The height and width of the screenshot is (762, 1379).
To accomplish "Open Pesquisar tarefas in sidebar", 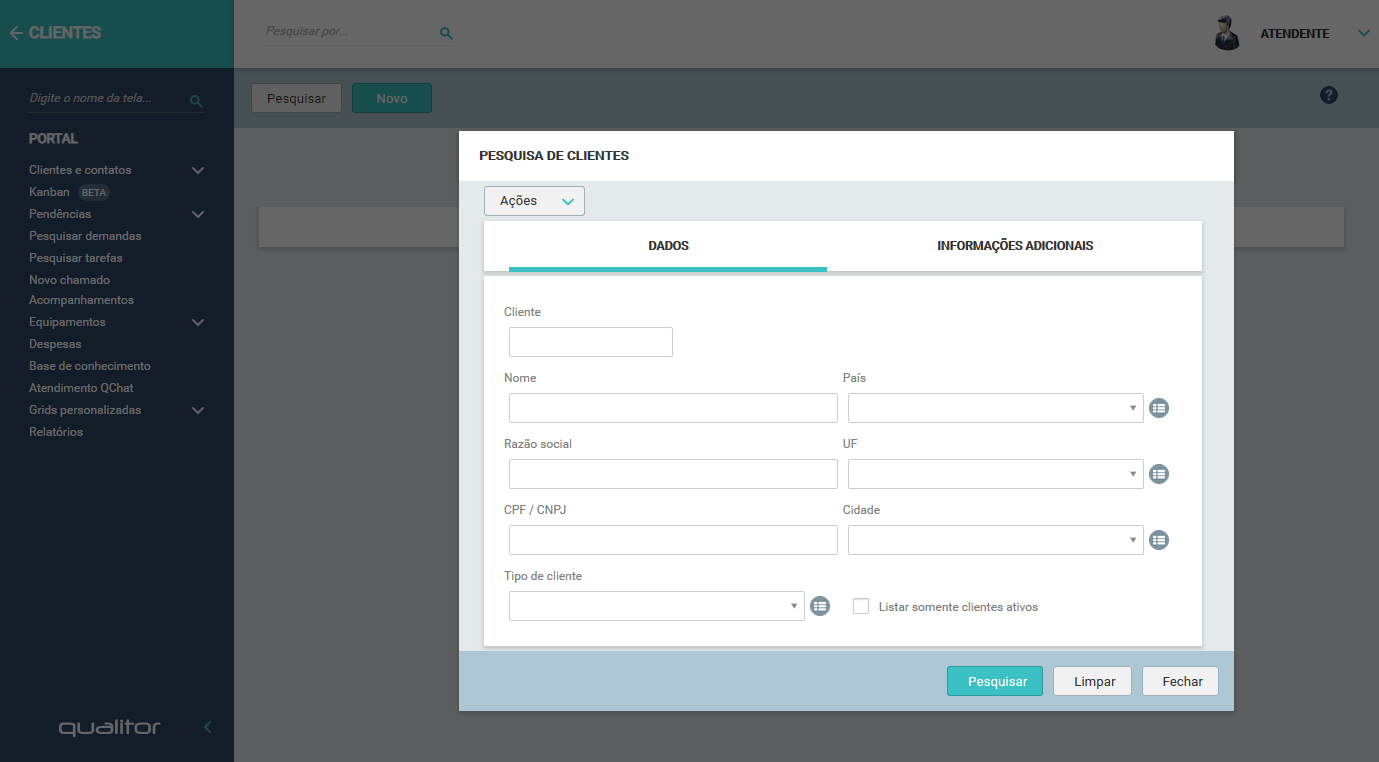I will tap(76, 258).
